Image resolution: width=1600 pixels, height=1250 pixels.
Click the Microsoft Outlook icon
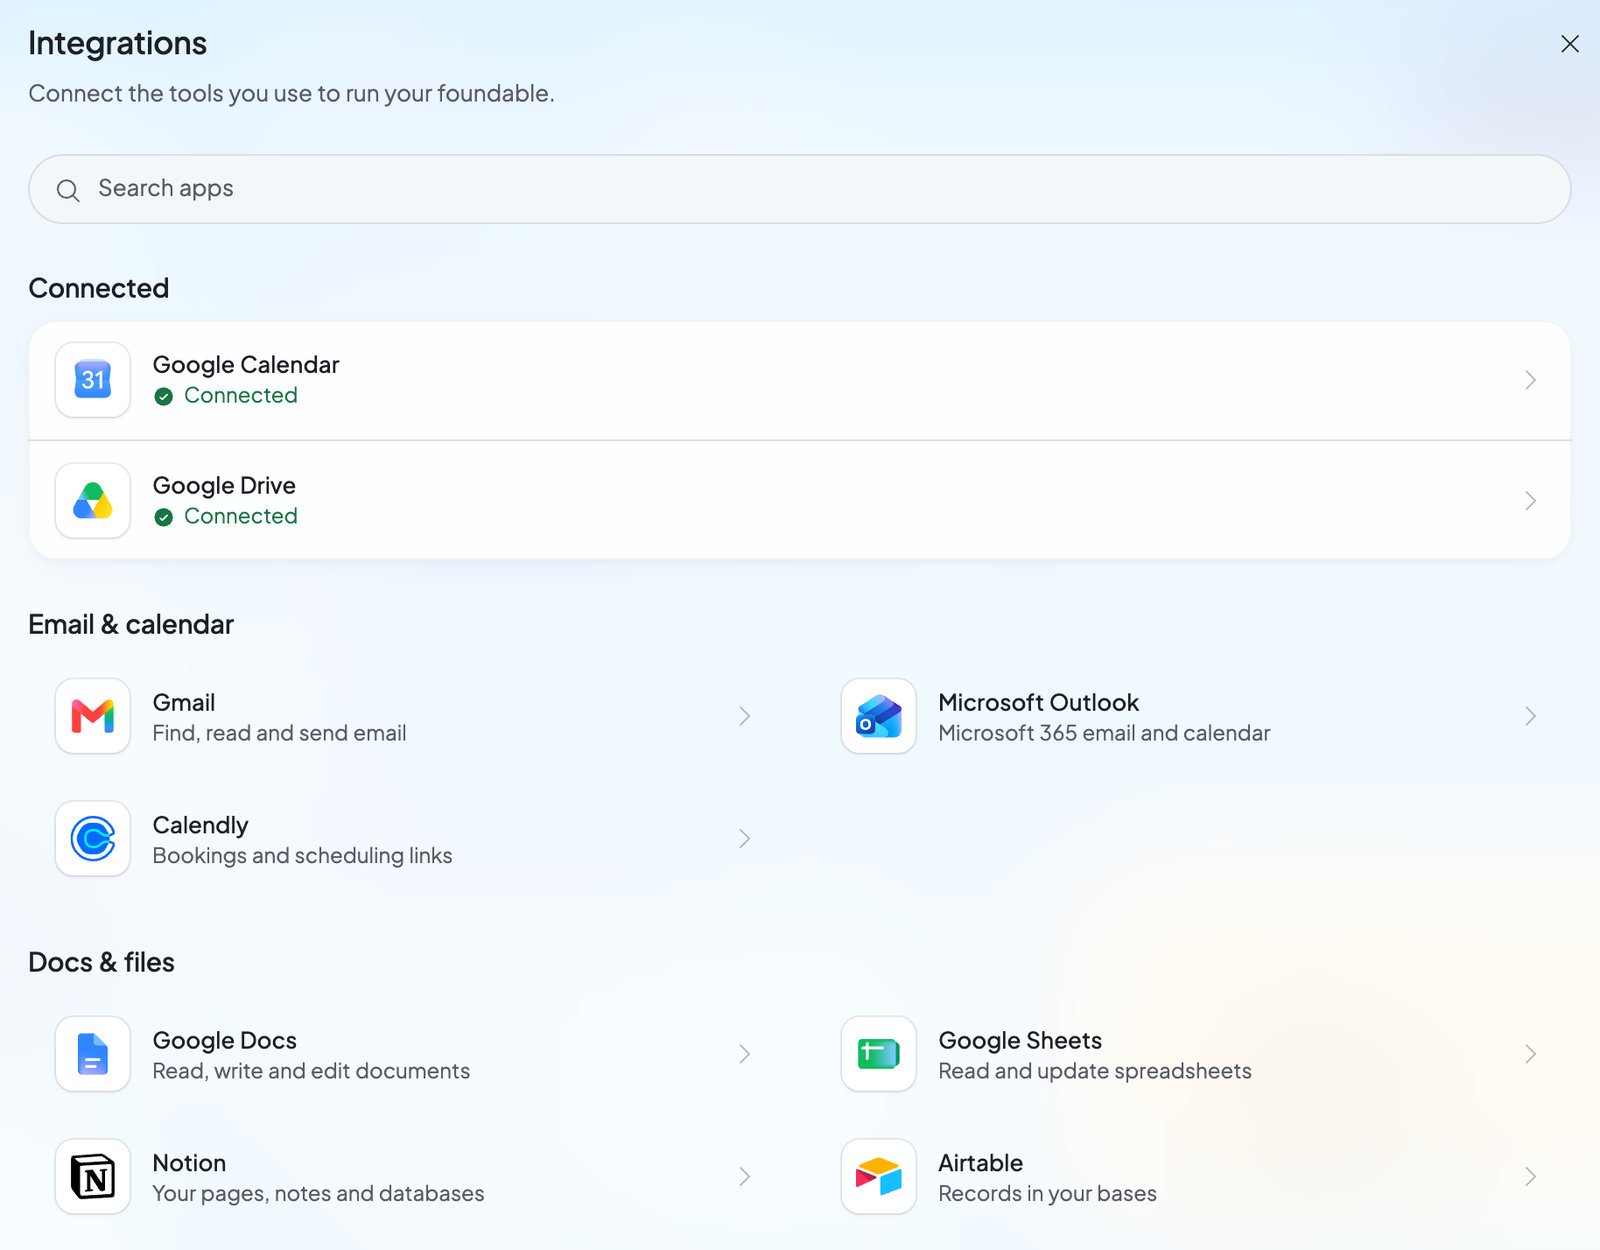879,716
